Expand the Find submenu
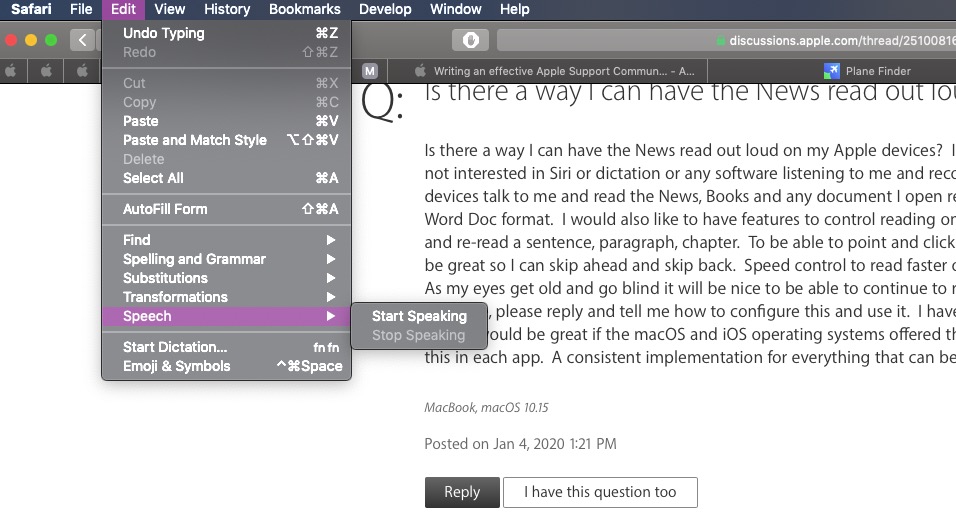Image resolution: width=956 pixels, height=519 pixels. point(226,240)
